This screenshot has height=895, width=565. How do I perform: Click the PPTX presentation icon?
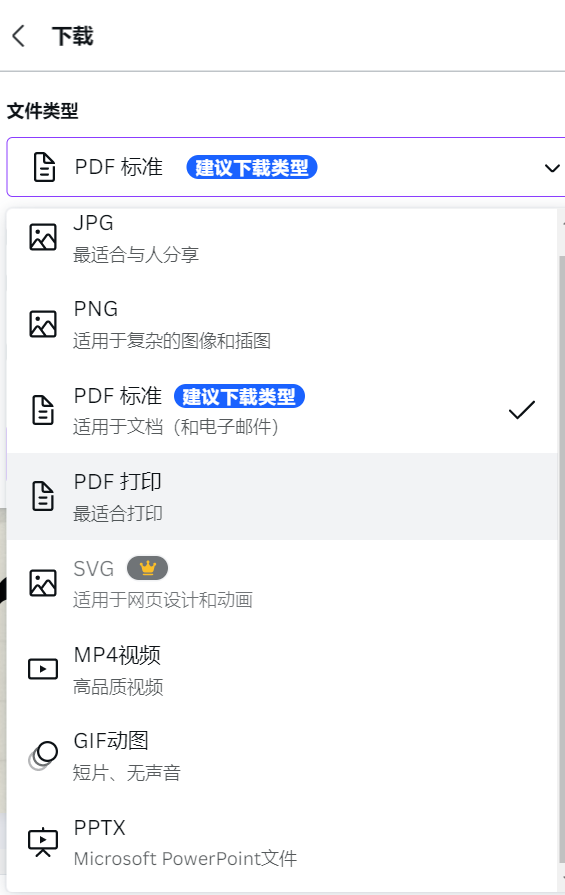tap(43, 842)
